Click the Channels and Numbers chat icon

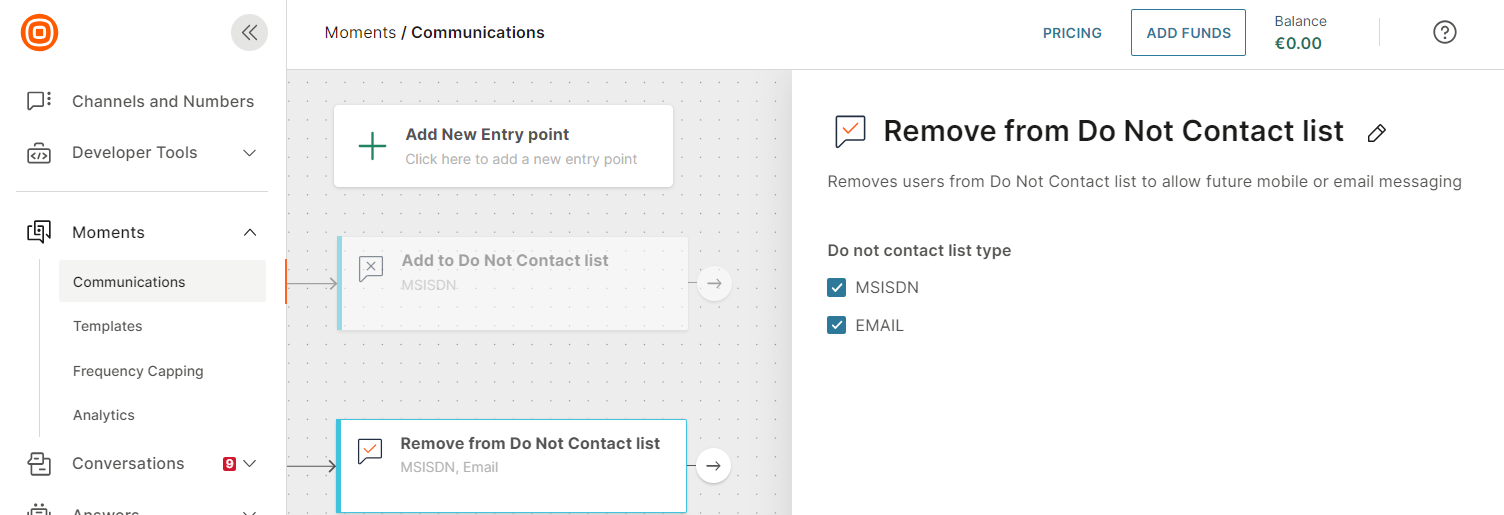(x=39, y=101)
